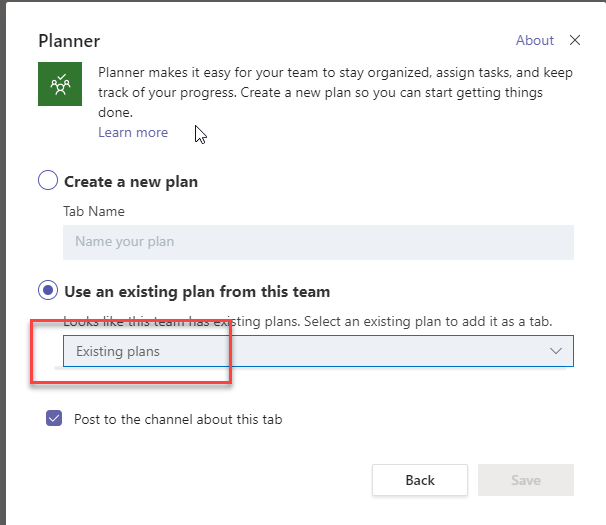Follow the Learn more link
Image resolution: width=606 pixels, height=525 pixels.
(133, 132)
